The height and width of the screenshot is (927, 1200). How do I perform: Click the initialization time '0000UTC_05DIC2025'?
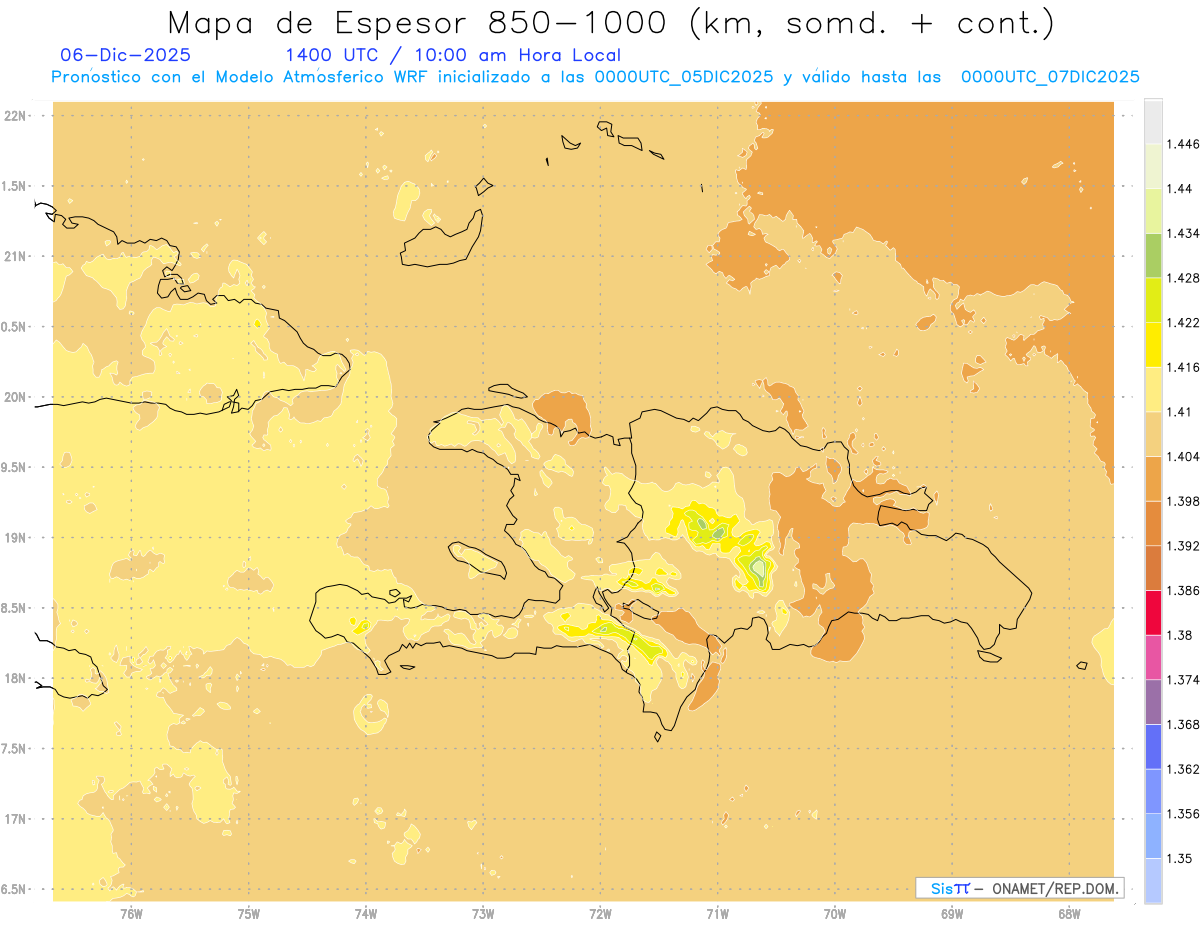[683, 77]
